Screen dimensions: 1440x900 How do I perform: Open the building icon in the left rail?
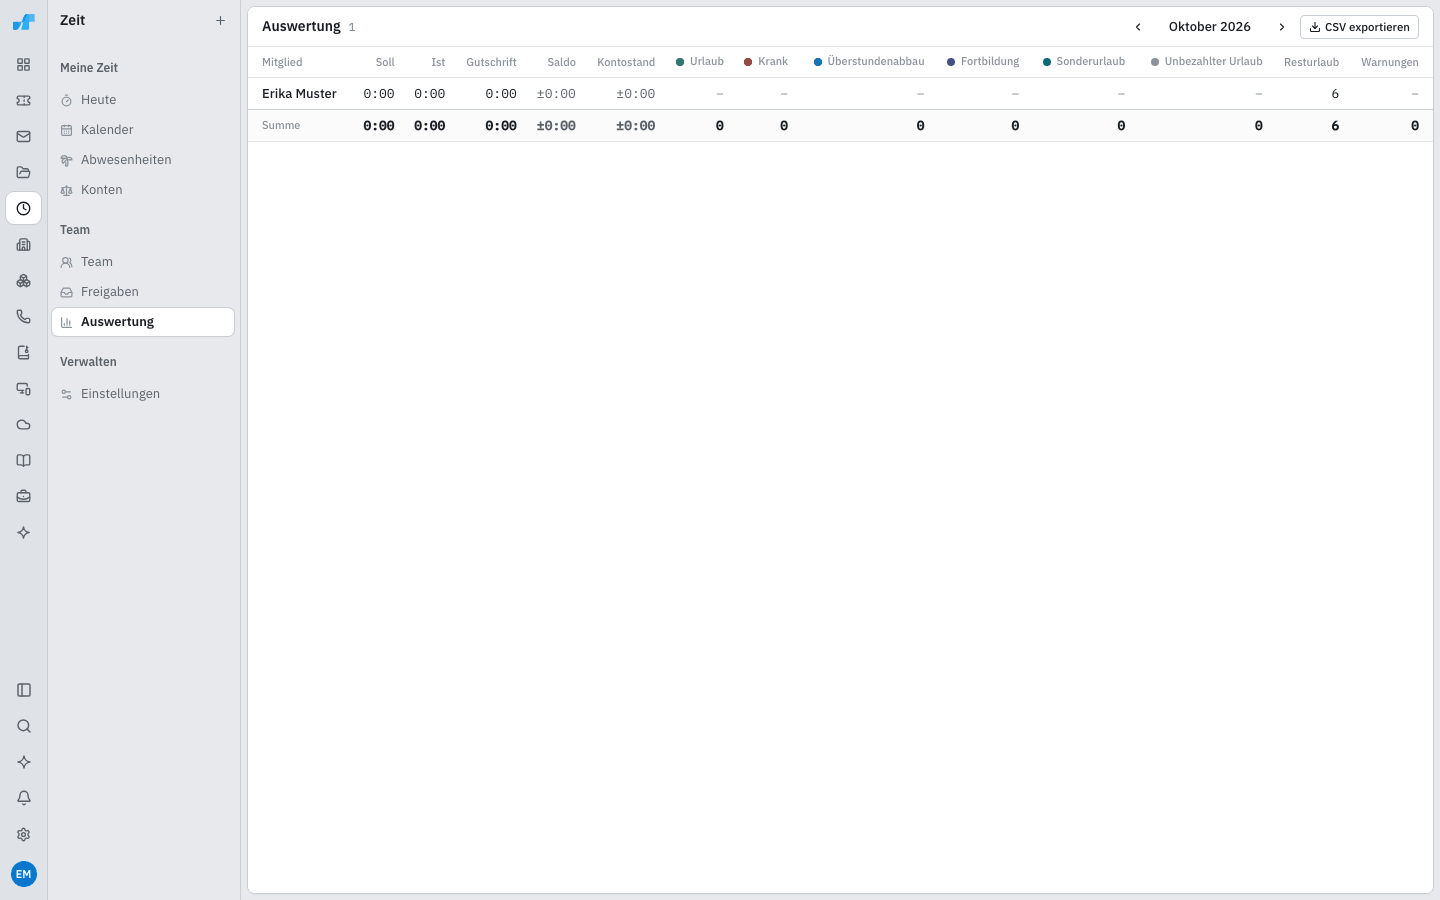[x=24, y=245]
